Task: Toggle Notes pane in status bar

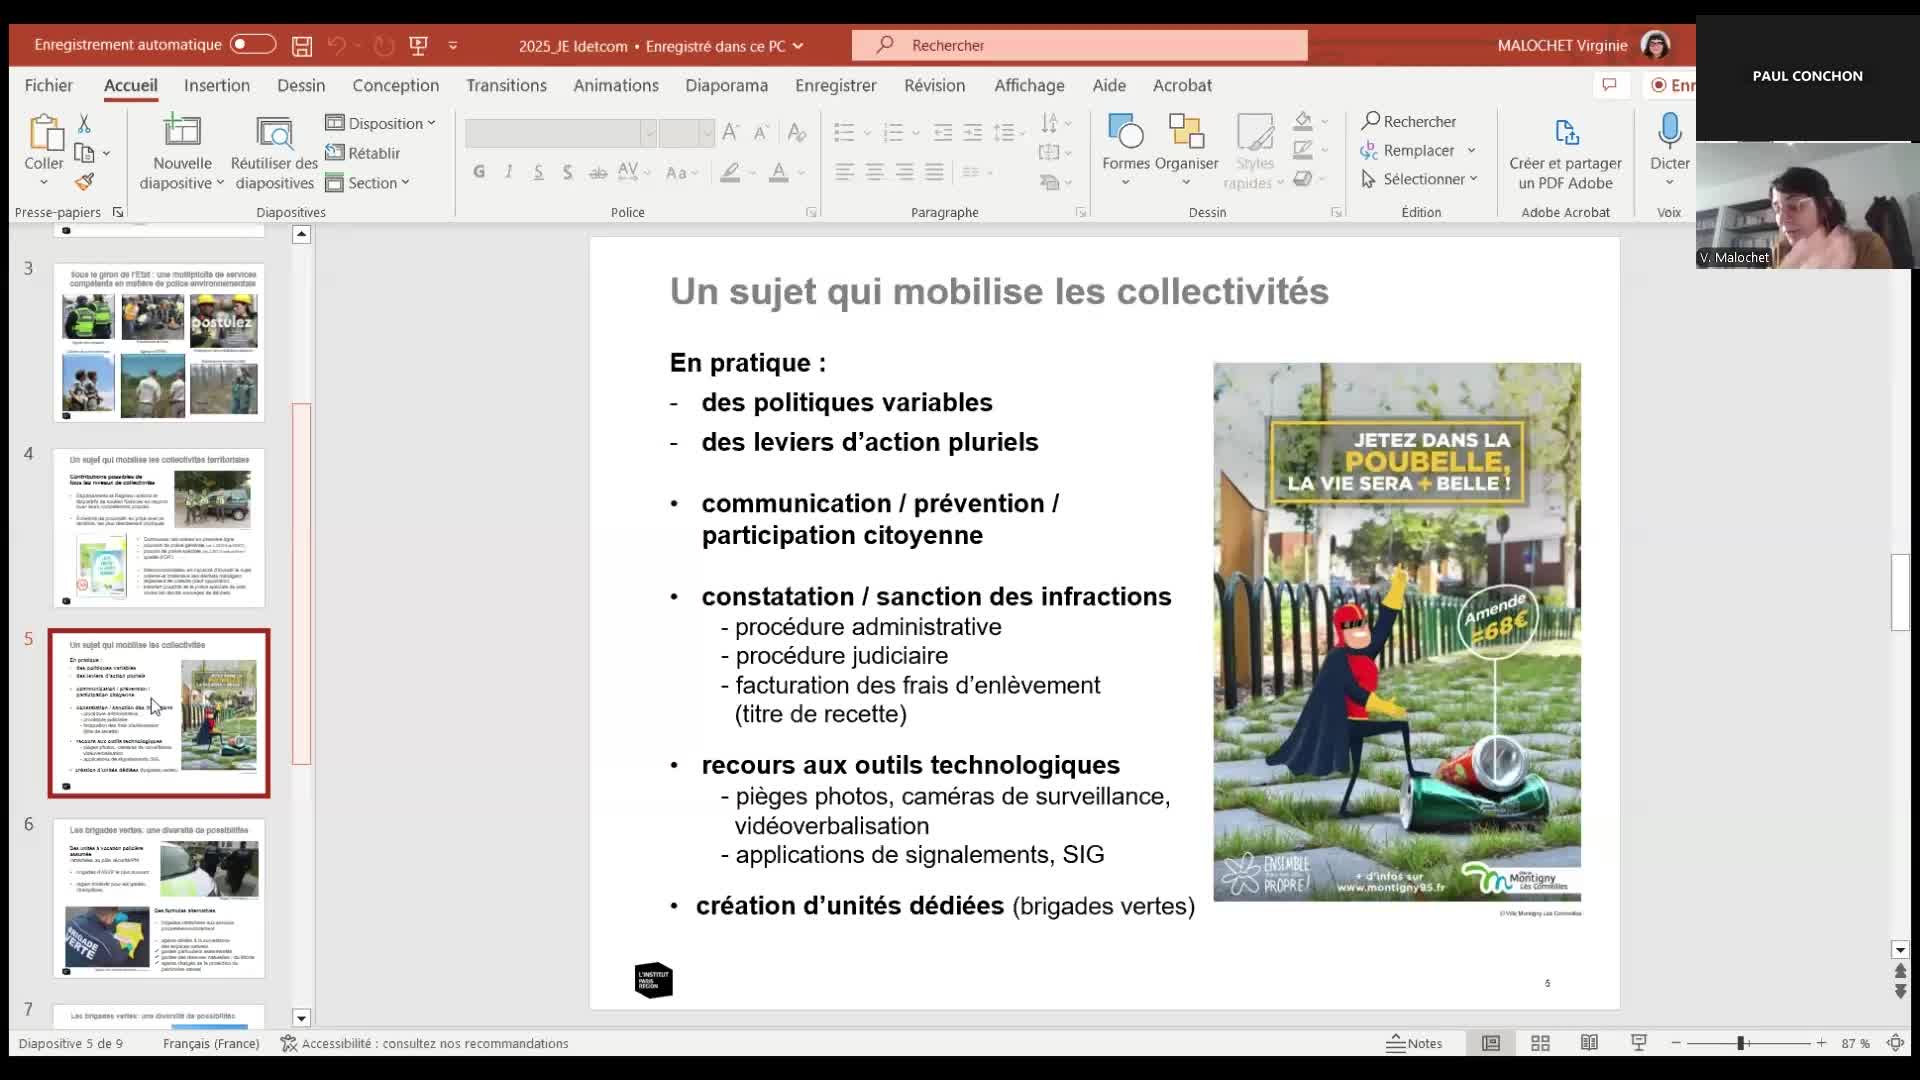Action: click(1414, 1043)
